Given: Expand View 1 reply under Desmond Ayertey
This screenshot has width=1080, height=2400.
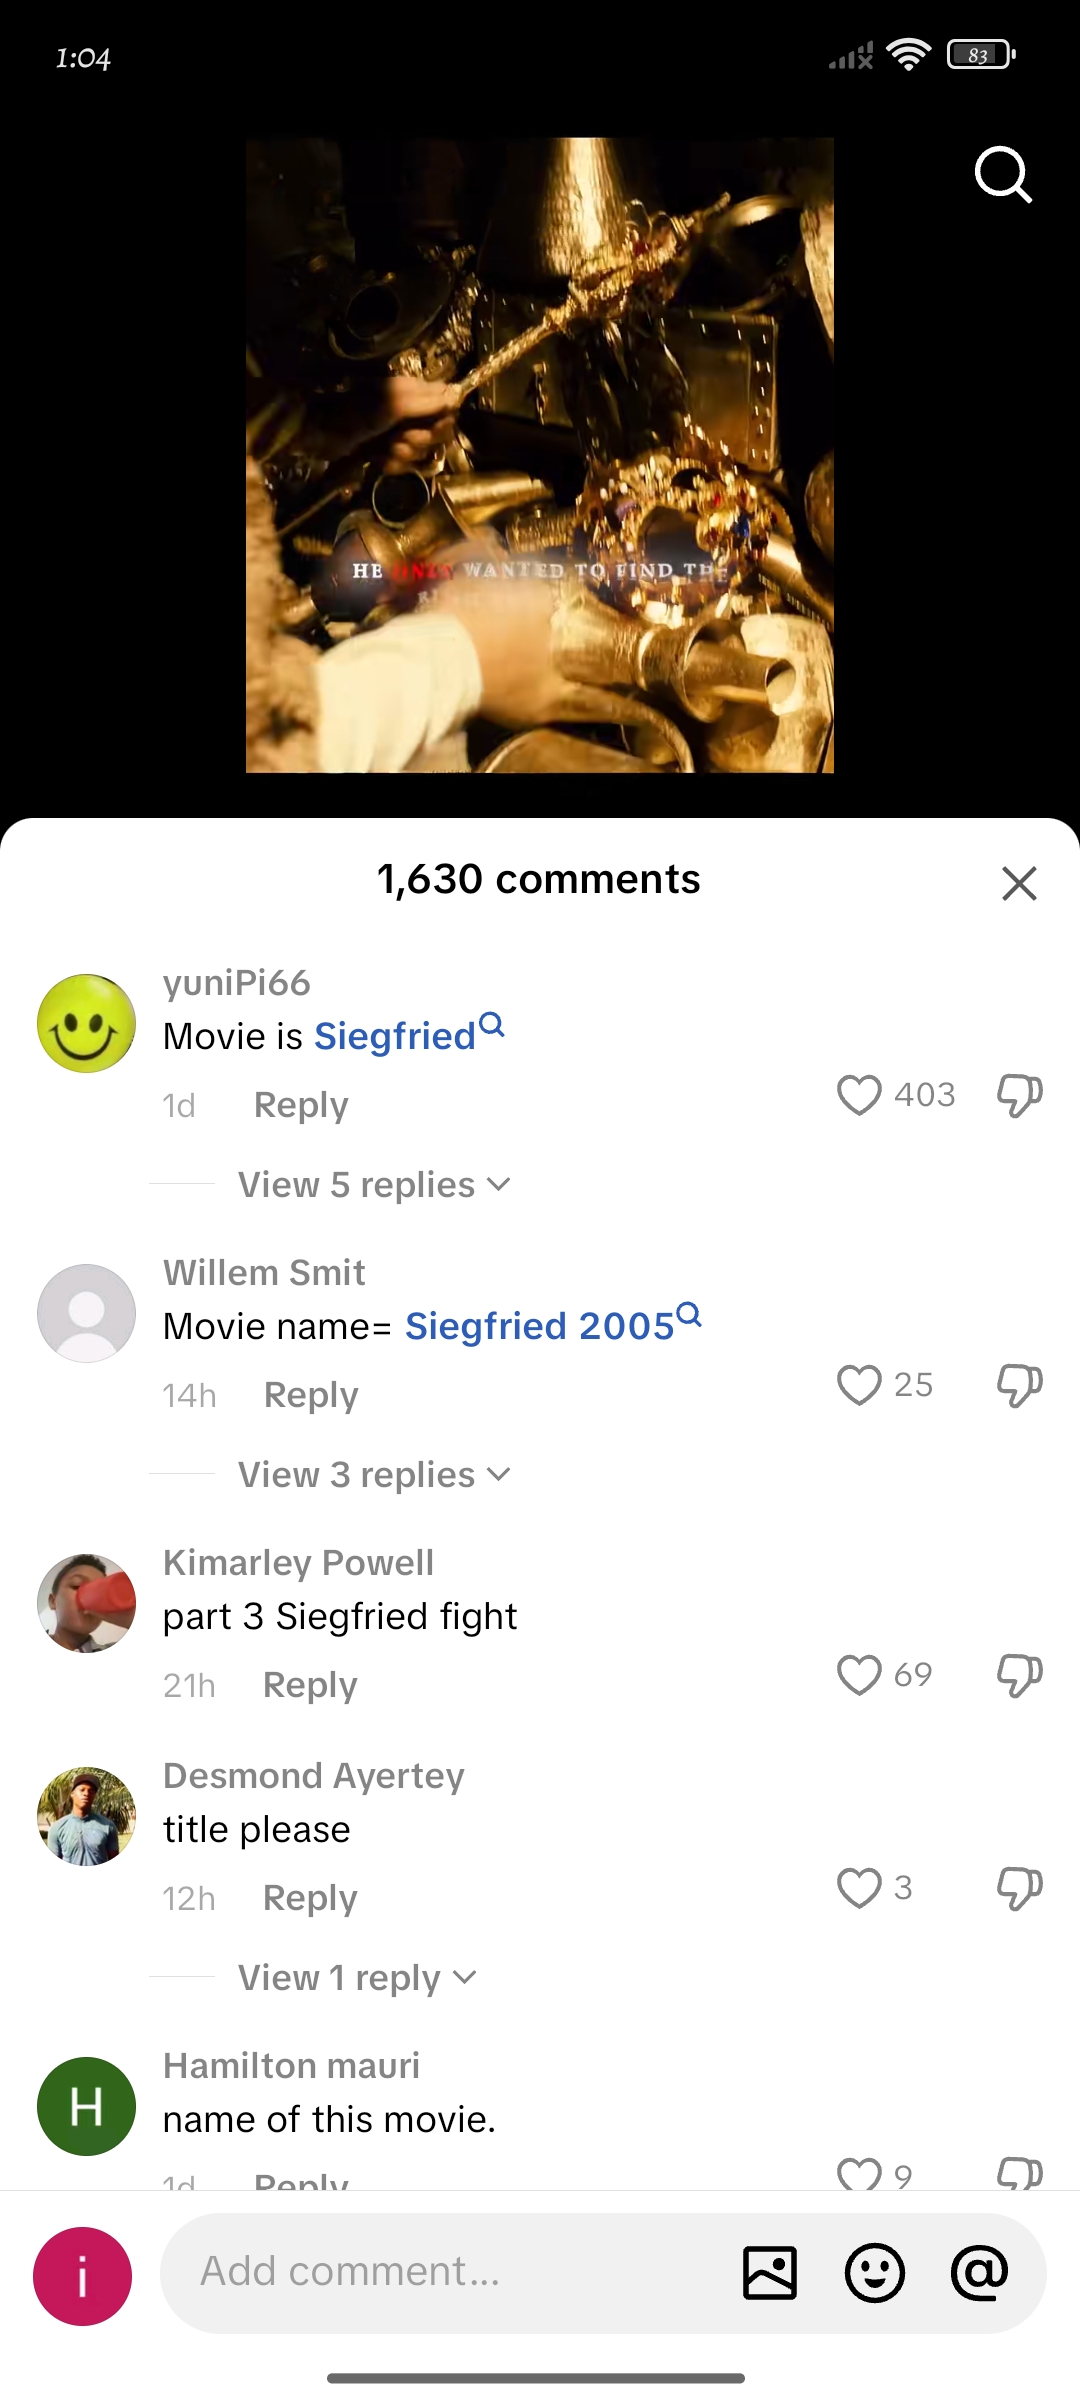Looking at the screenshot, I should pyautogui.click(x=357, y=1978).
